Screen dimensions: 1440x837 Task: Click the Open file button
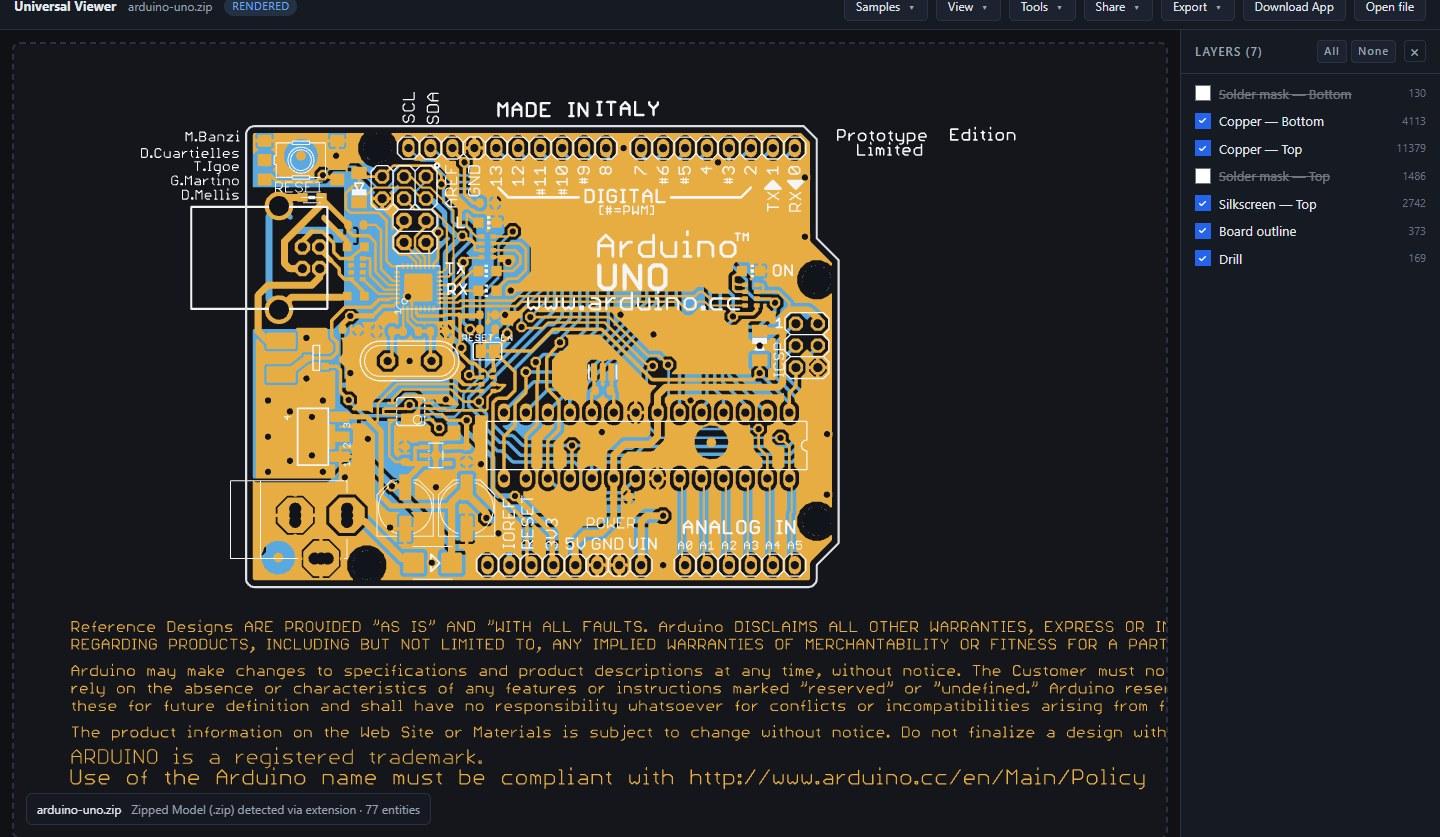click(1390, 7)
